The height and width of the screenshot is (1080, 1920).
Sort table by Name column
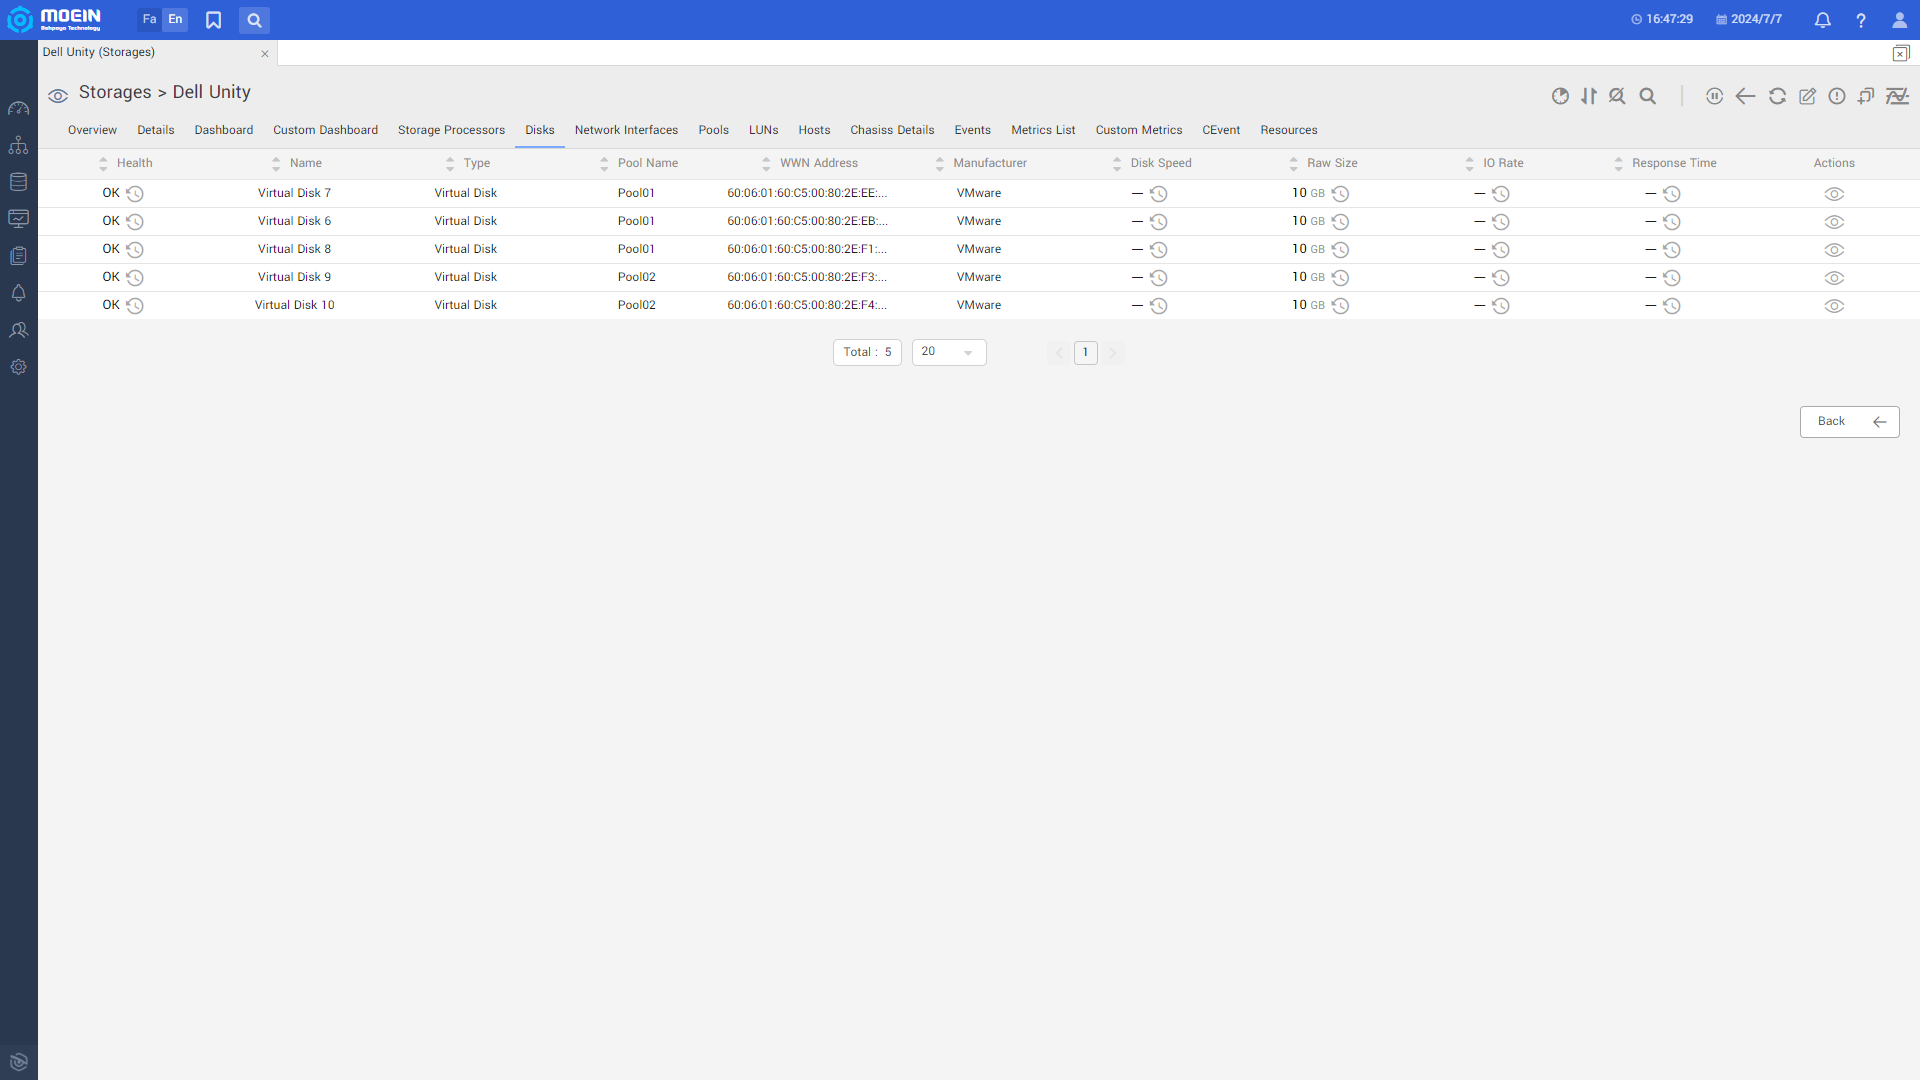point(276,164)
